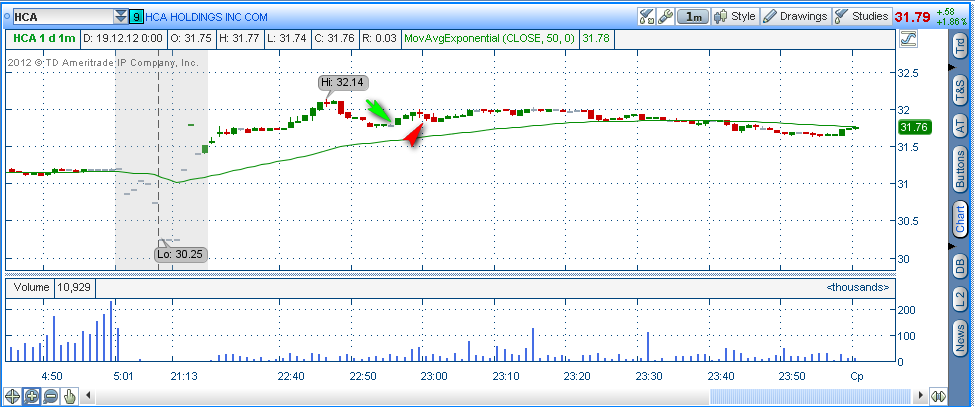The image size is (975, 407).
Task: Click the expand time axis arrows icon
Action: pos(938,395)
